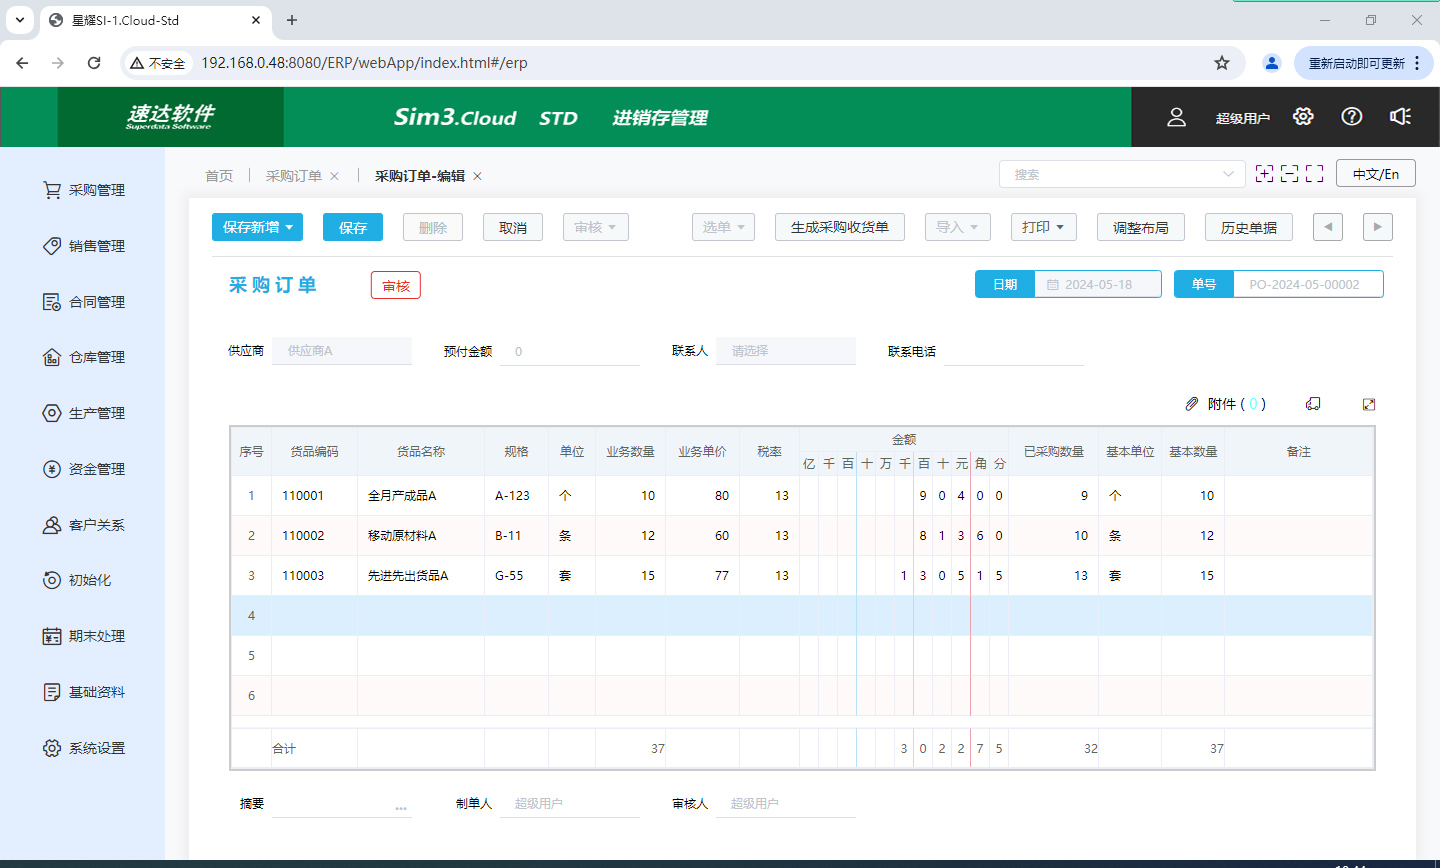
Task: Open 仓库管理 in the sidebar
Action: (x=96, y=357)
